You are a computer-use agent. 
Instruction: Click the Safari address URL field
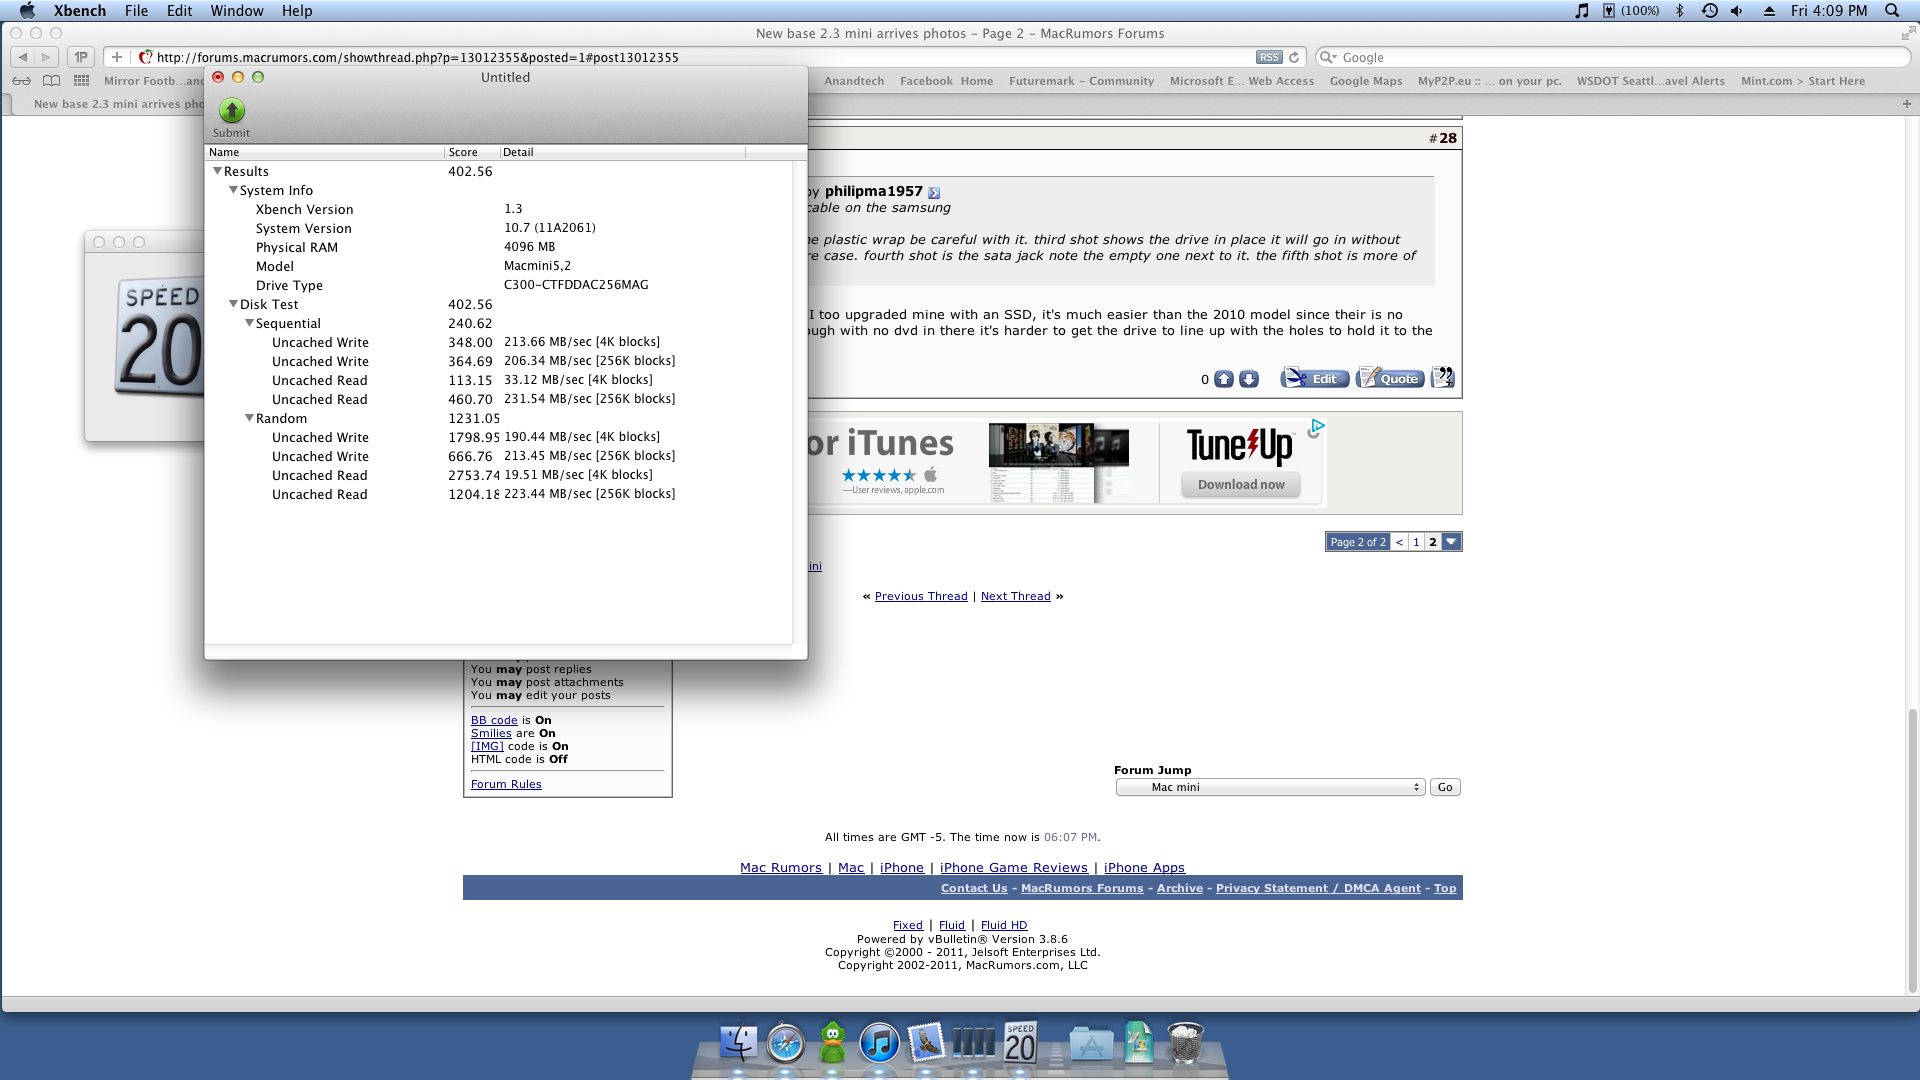click(700, 58)
